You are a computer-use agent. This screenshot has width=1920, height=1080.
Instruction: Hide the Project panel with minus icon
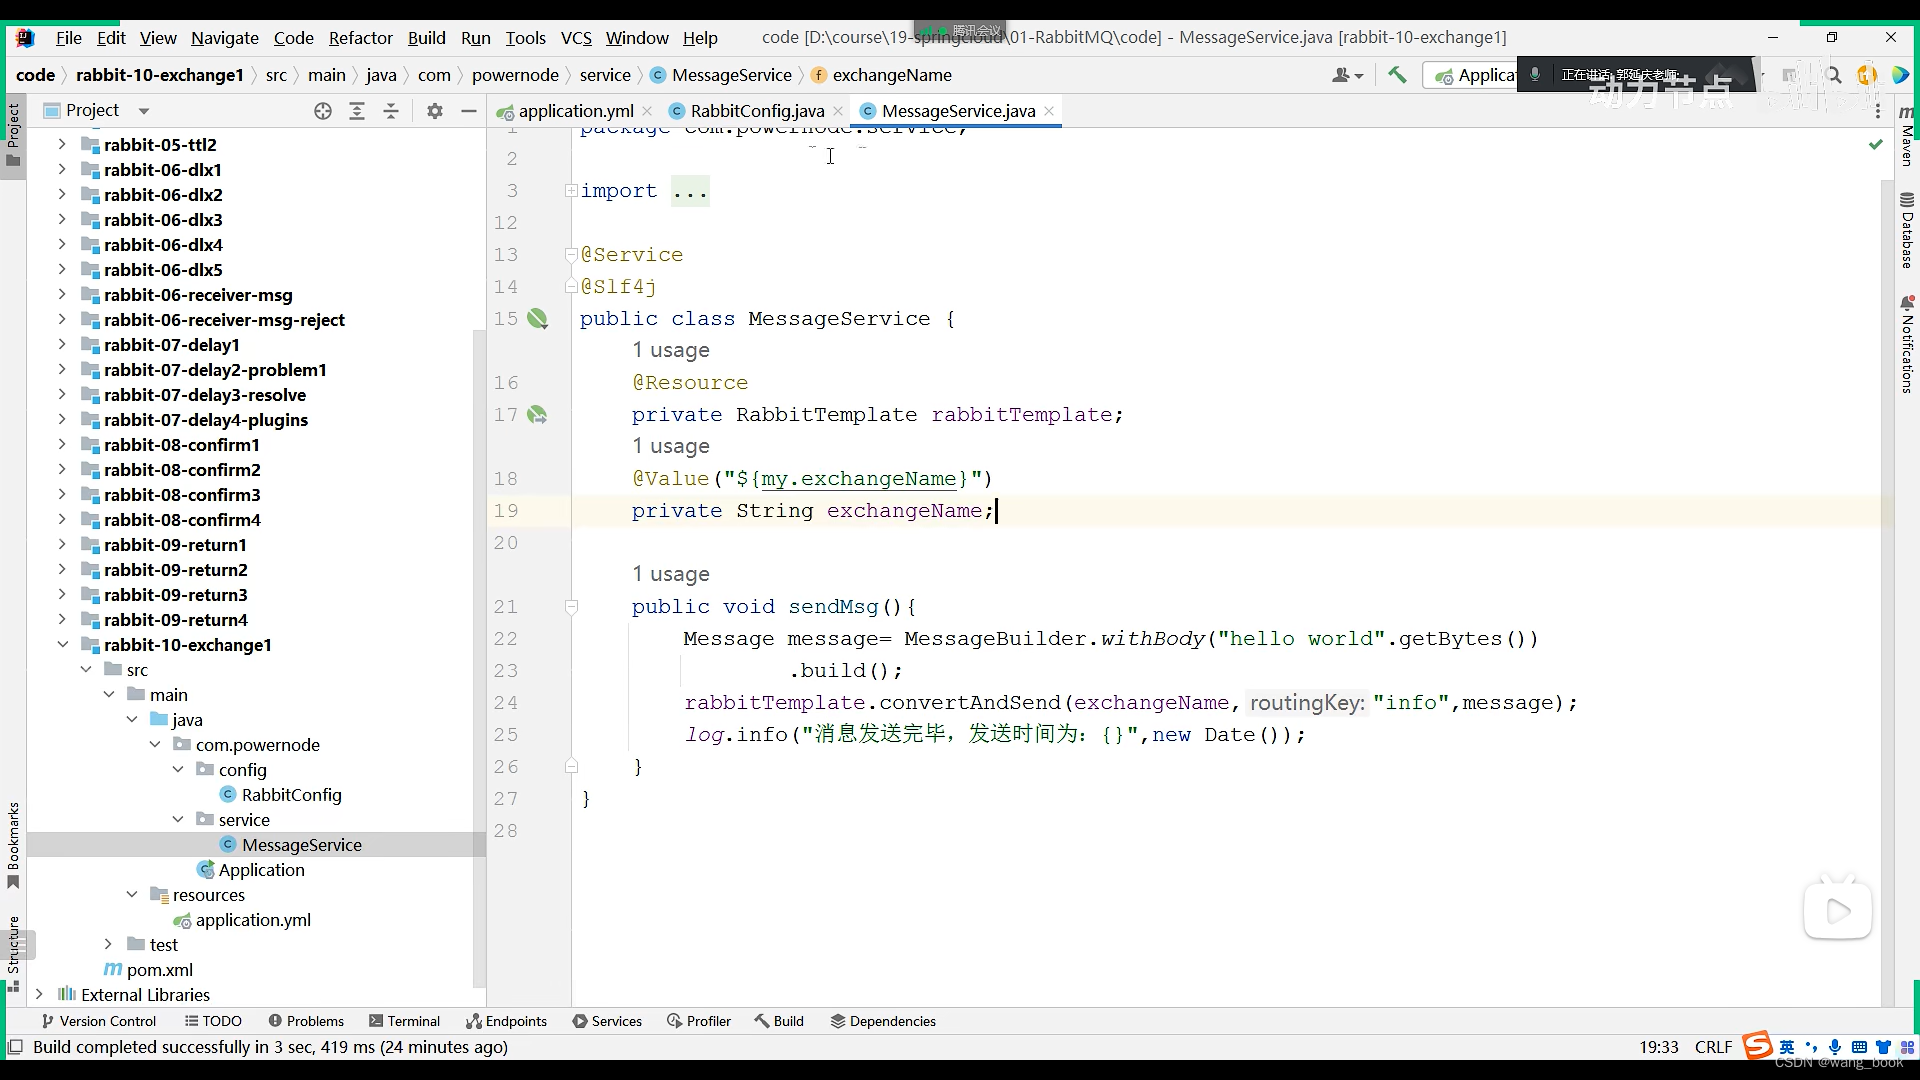pyautogui.click(x=468, y=111)
